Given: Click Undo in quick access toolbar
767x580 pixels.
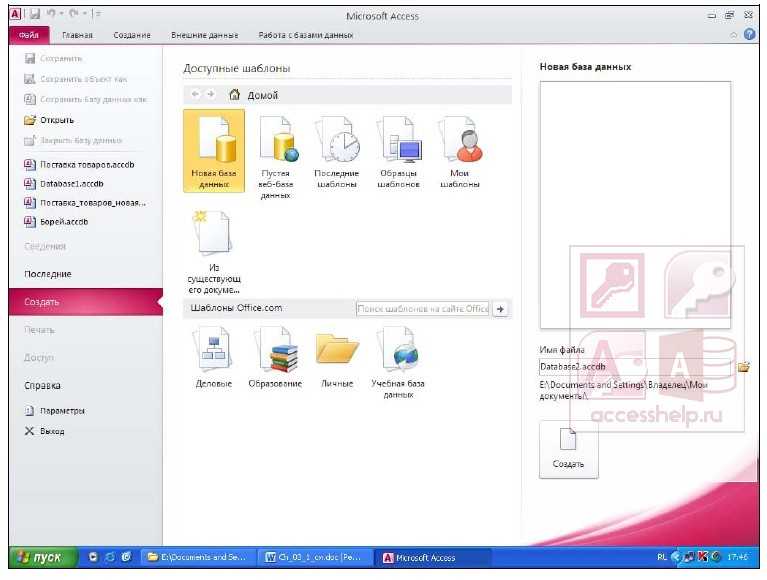Looking at the screenshot, I should pos(51,14).
